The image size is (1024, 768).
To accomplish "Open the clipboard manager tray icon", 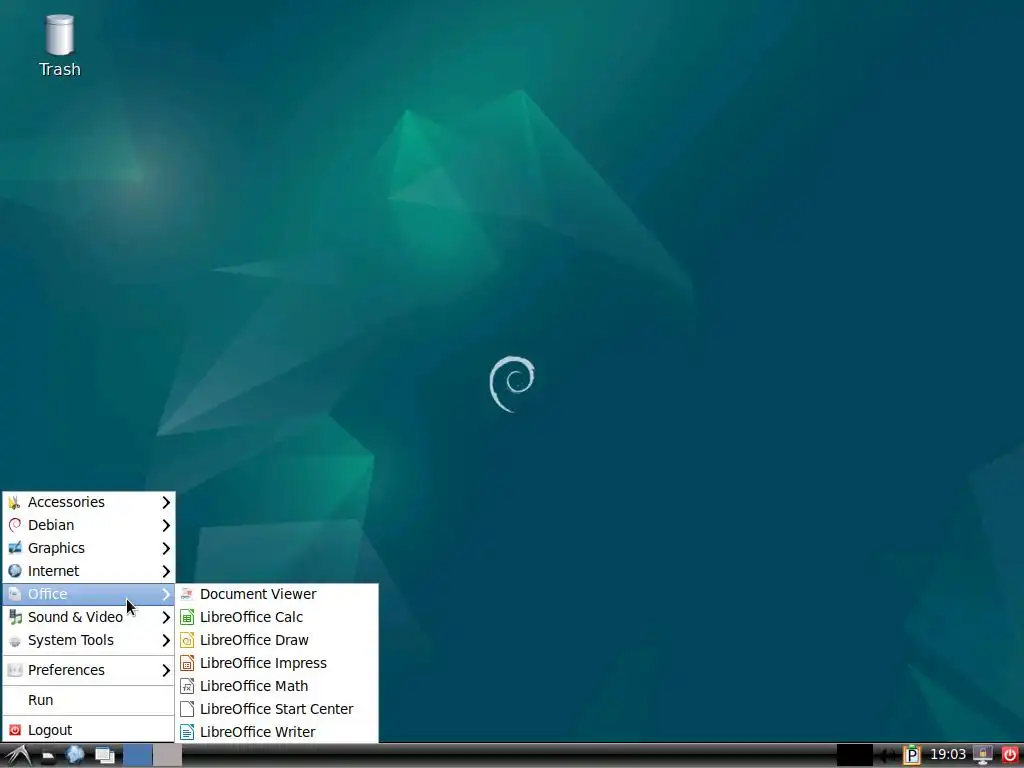I will click(912, 756).
